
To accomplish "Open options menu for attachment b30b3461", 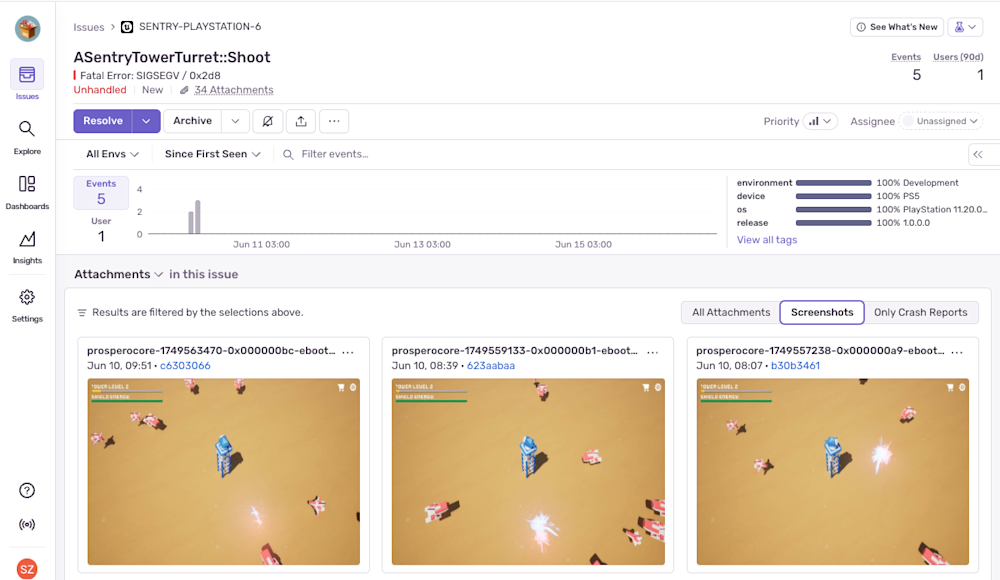I will (x=957, y=352).
